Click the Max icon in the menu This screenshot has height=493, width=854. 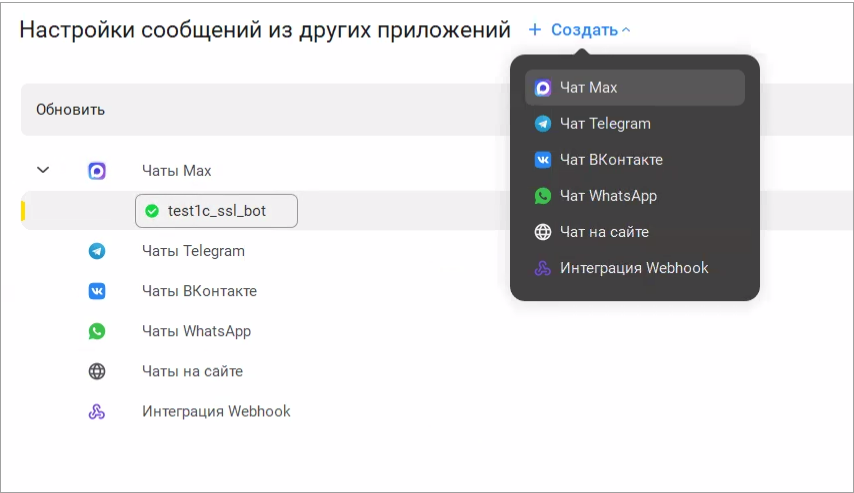(x=542, y=88)
